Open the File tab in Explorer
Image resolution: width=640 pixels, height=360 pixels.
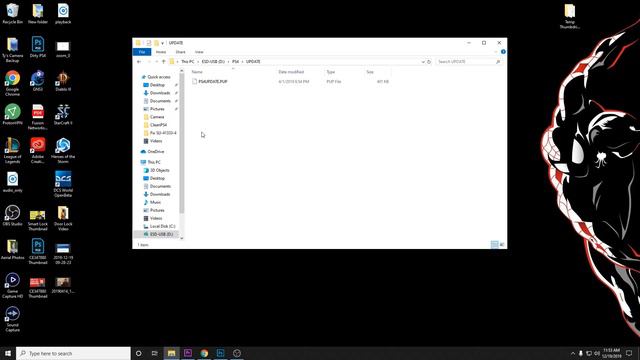[142, 52]
